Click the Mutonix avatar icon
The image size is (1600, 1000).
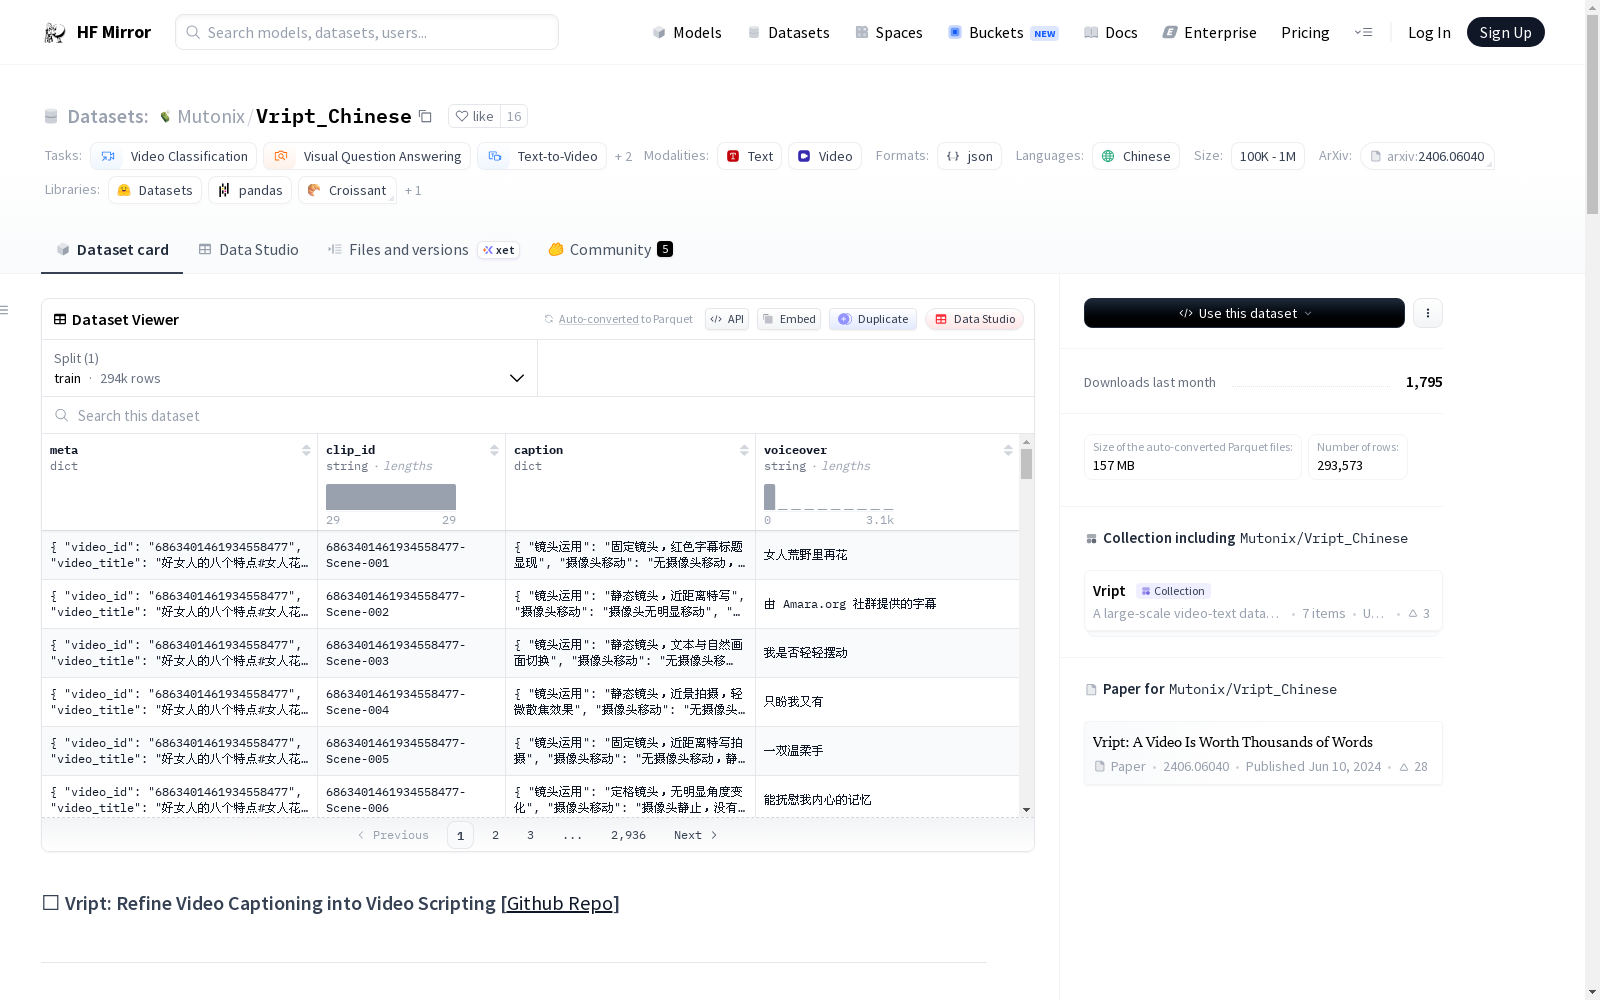165,117
